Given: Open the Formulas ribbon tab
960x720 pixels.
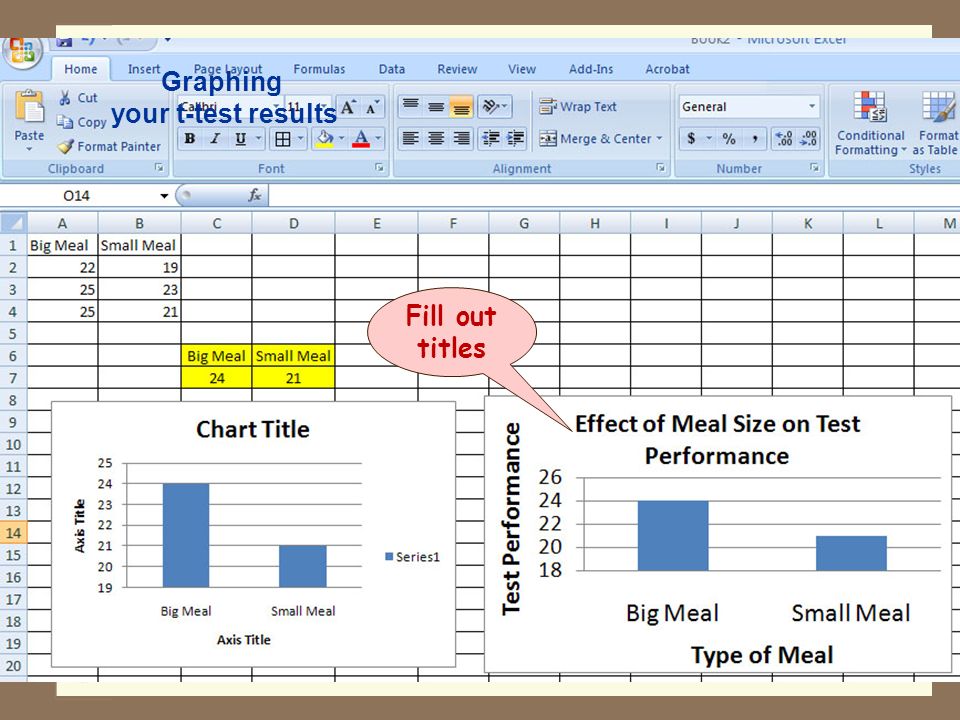Looking at the screenshot, I should tap(319, 69).
